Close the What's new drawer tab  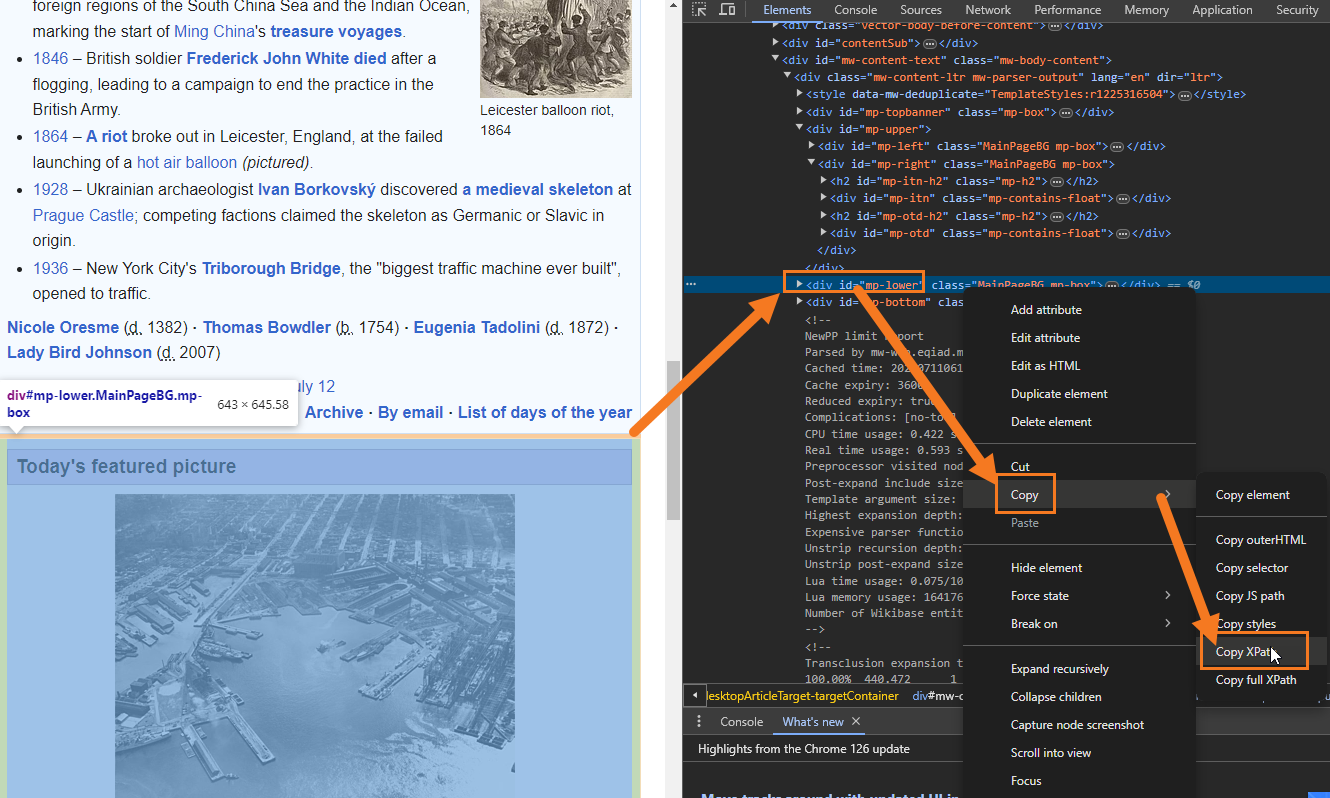coord(856,722)
